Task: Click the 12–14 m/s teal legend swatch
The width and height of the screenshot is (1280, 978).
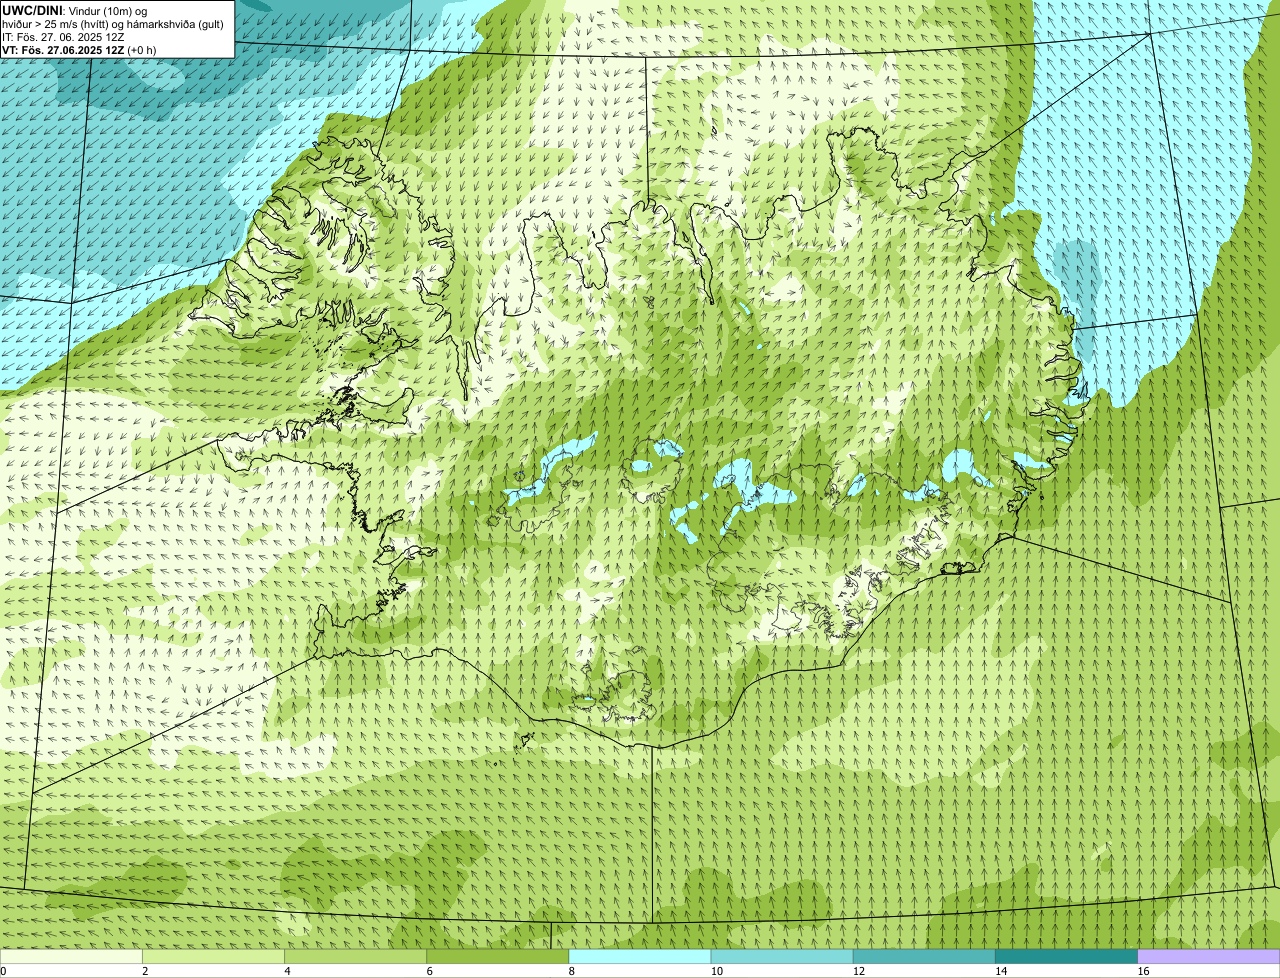Action: pos(924,956)
